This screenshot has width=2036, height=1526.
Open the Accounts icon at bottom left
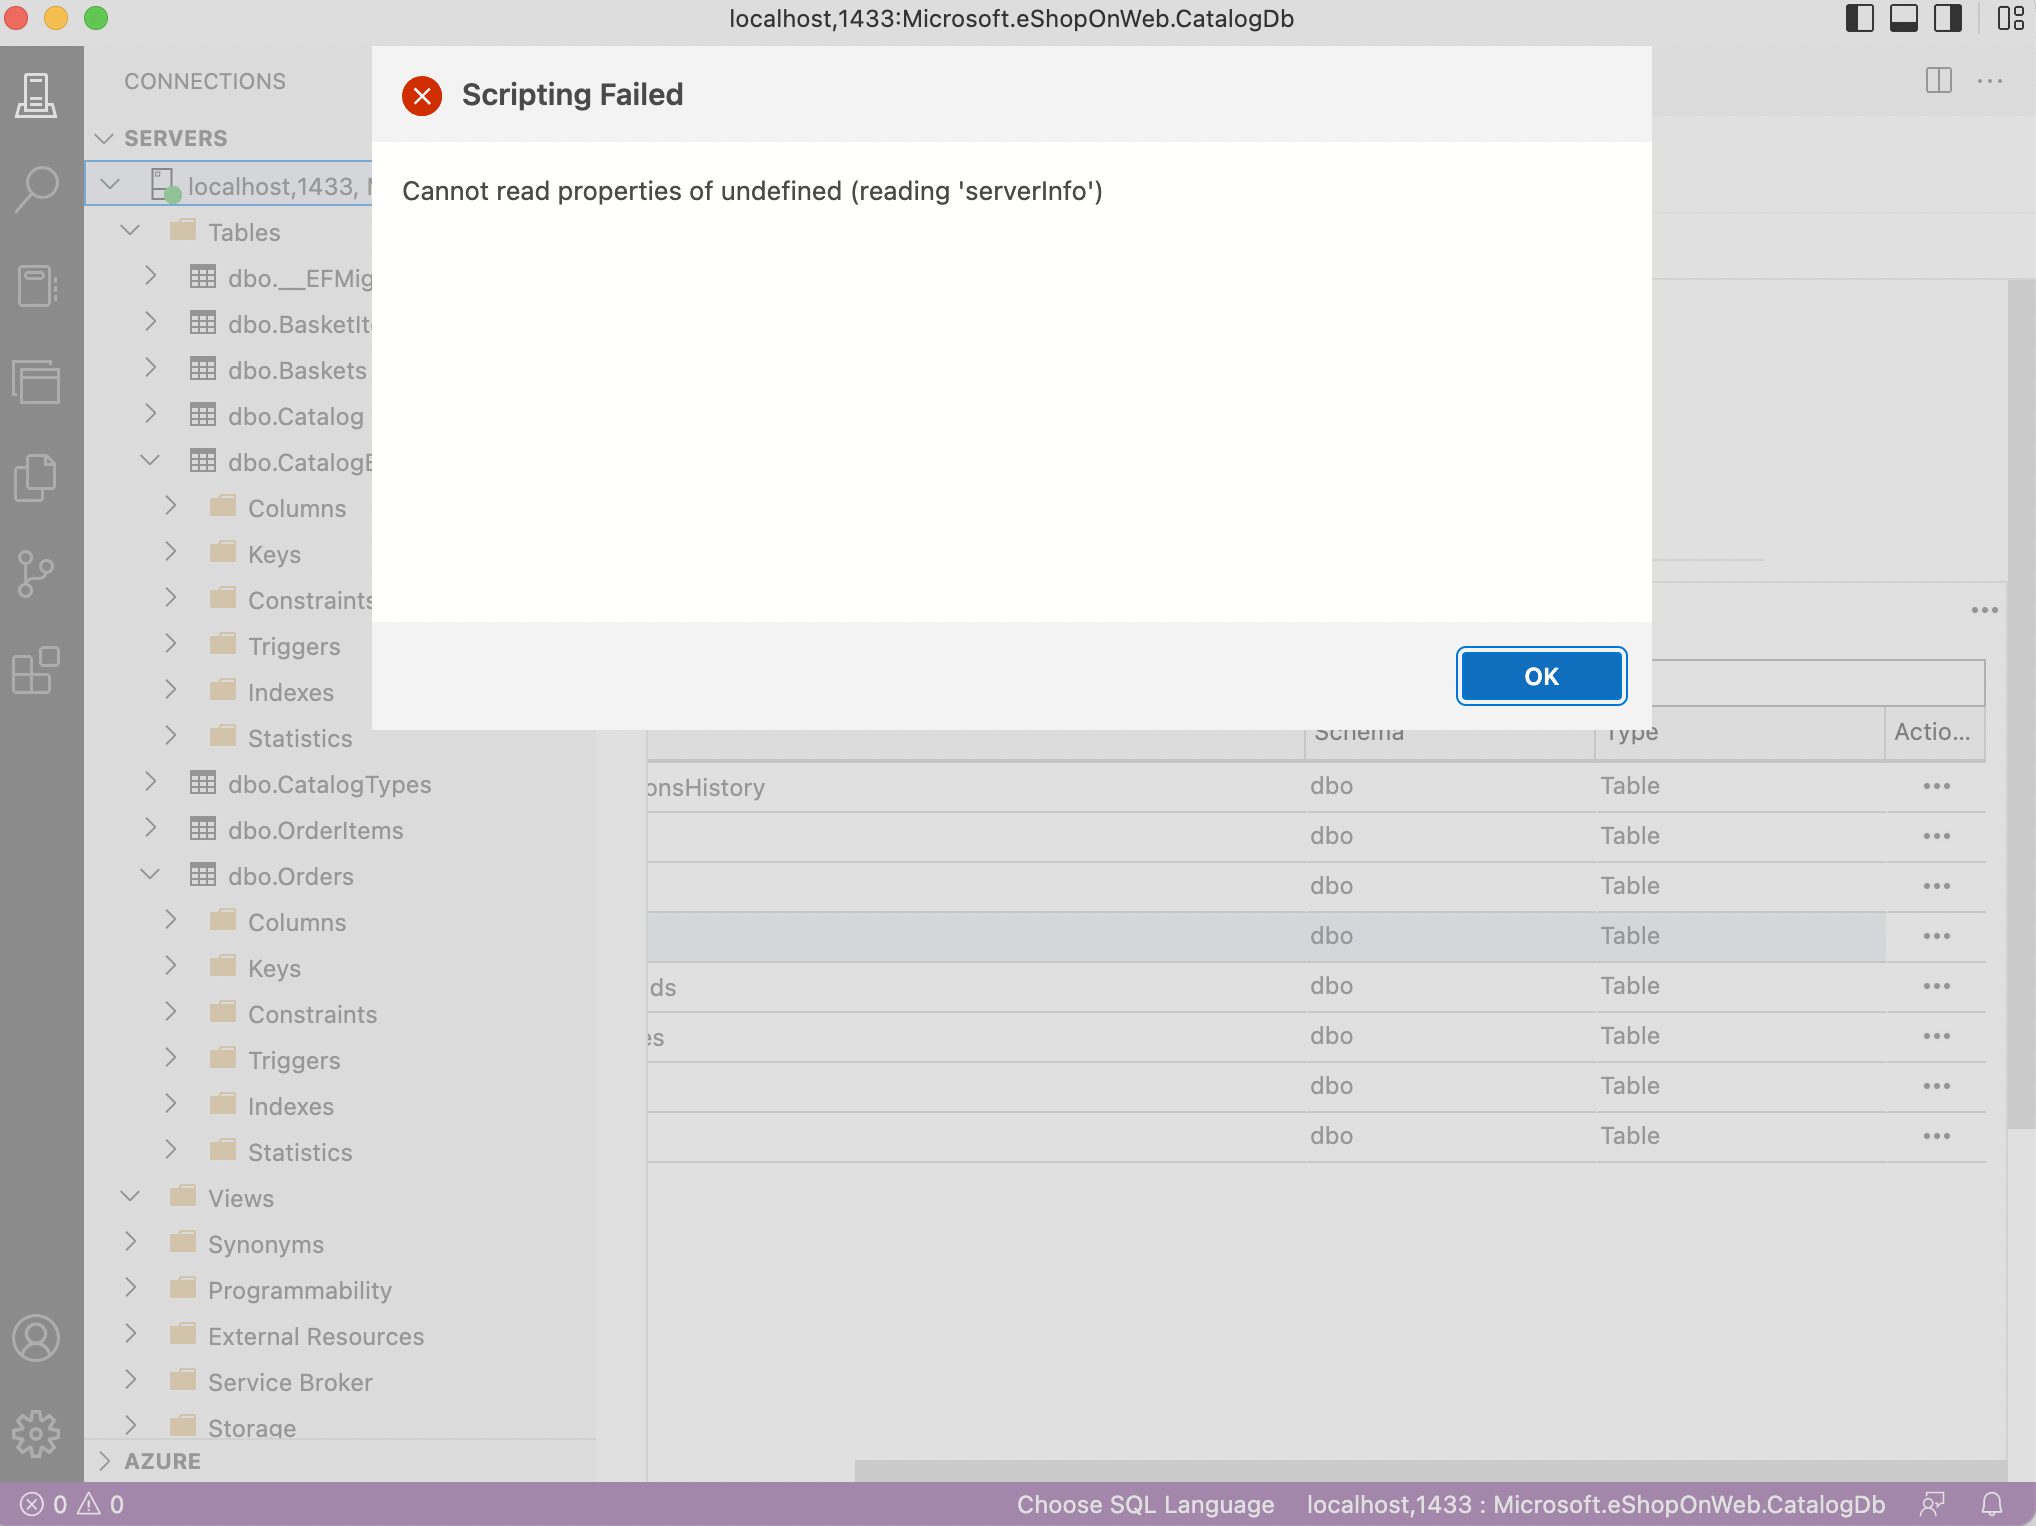click(x=37, y=1338)
